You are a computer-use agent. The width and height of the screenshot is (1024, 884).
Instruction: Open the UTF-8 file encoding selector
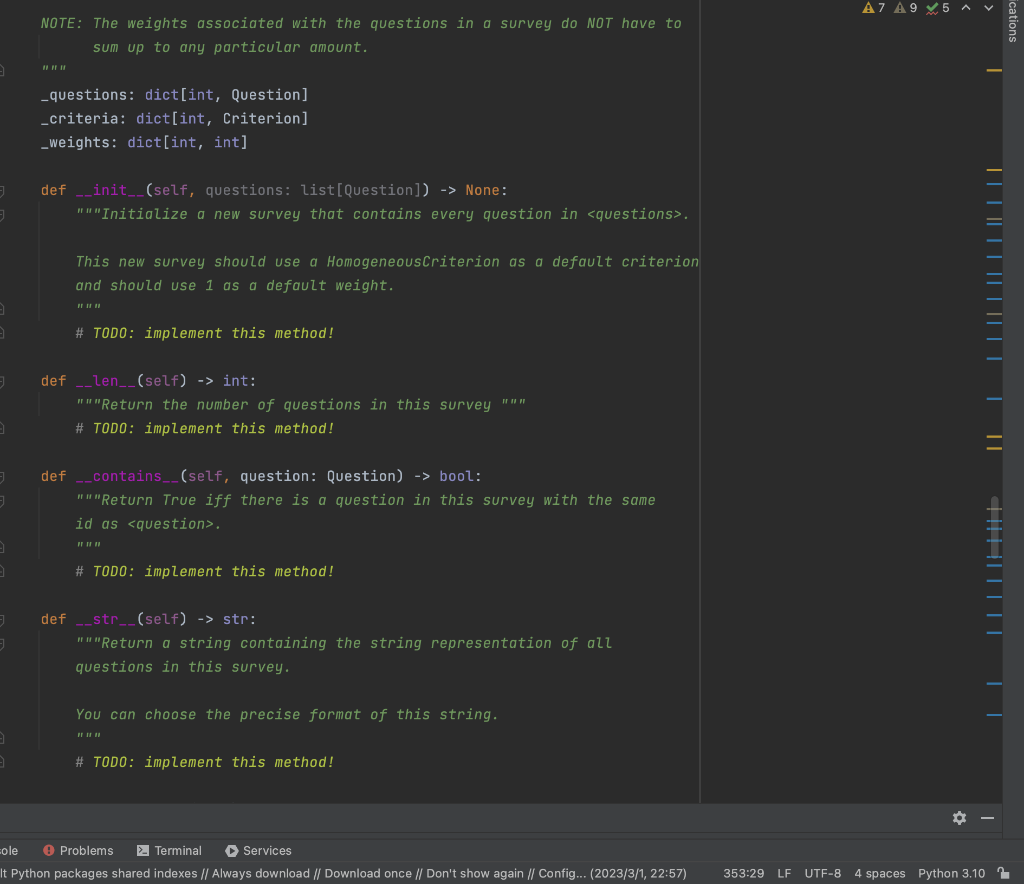tap(822, 872)
